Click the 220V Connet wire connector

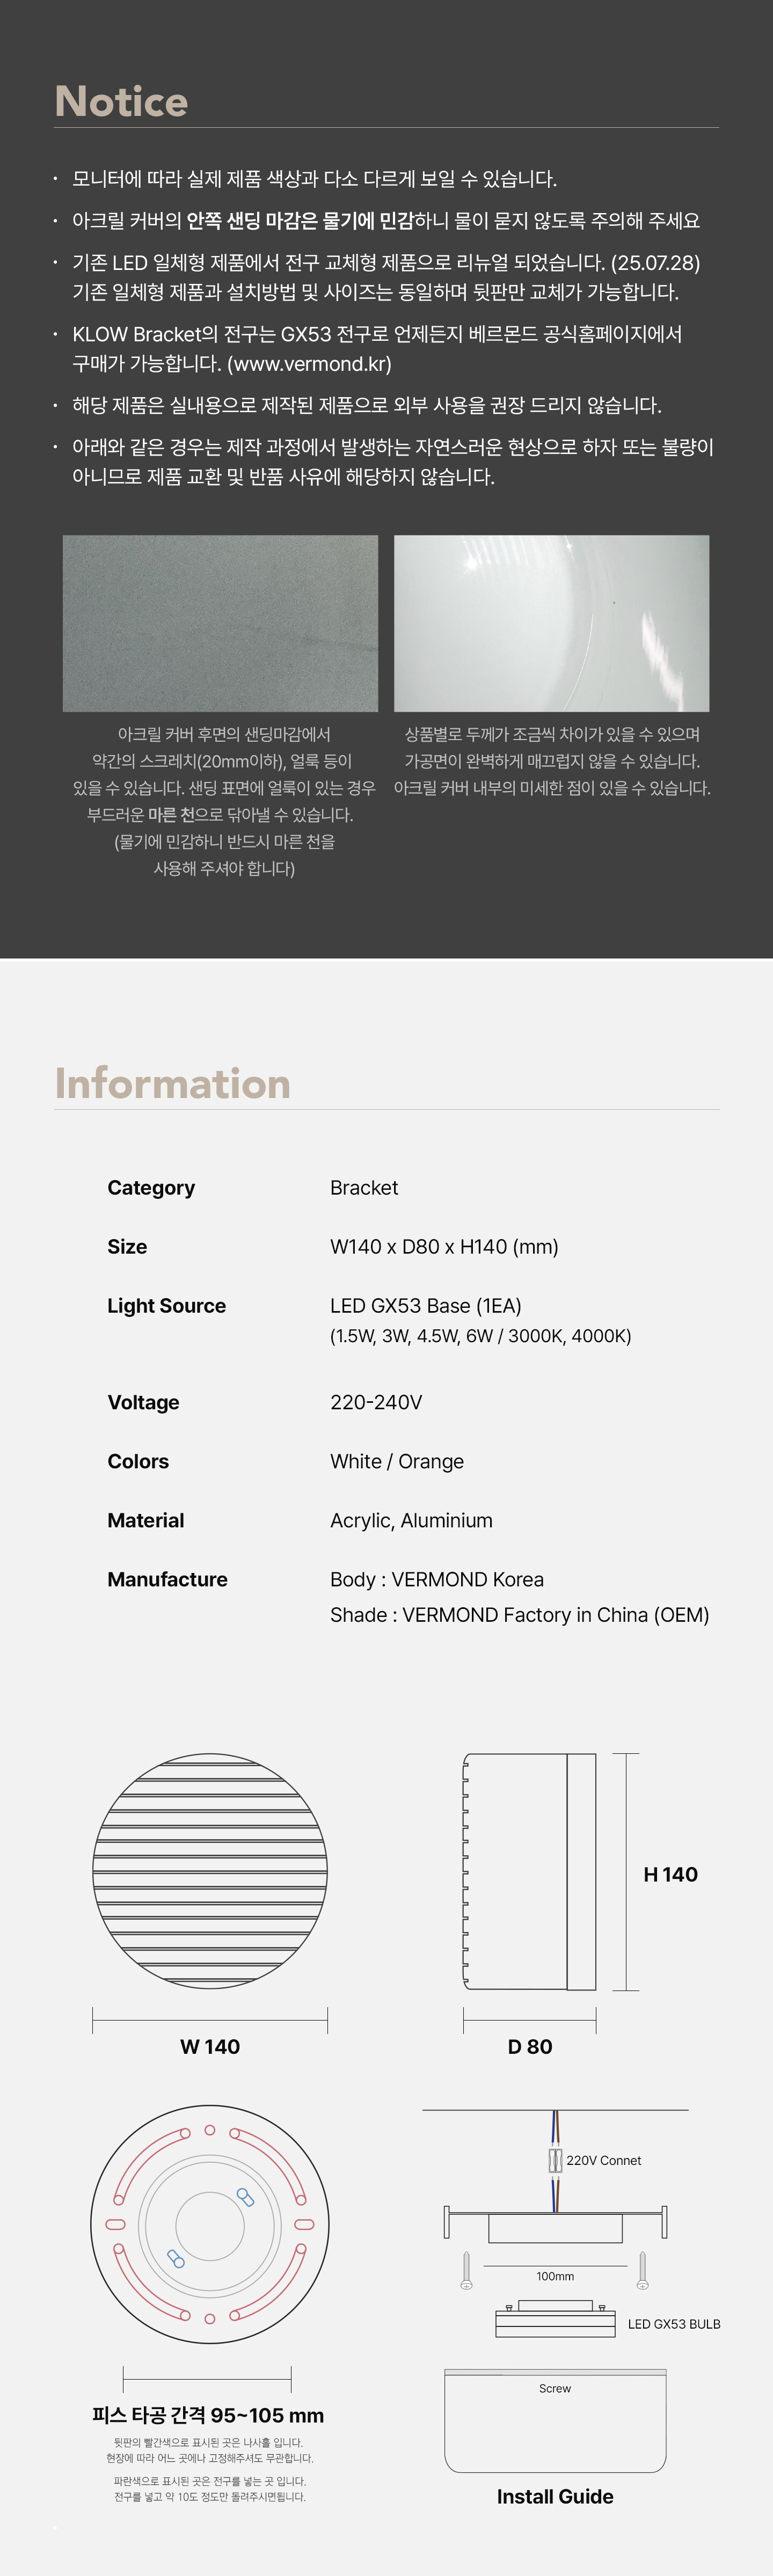pos(555,2160)
